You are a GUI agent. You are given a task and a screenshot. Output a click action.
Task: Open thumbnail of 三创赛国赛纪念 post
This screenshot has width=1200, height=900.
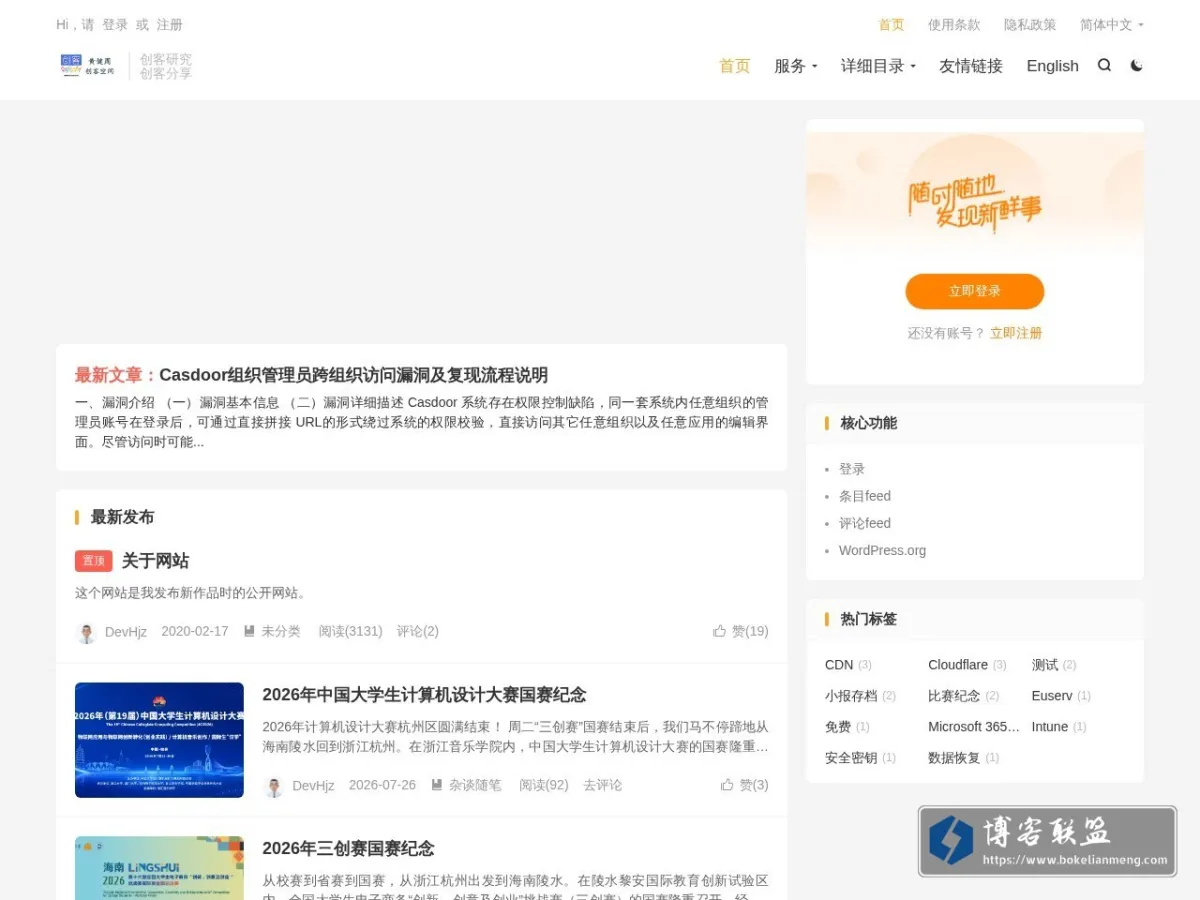click(159, 868)
